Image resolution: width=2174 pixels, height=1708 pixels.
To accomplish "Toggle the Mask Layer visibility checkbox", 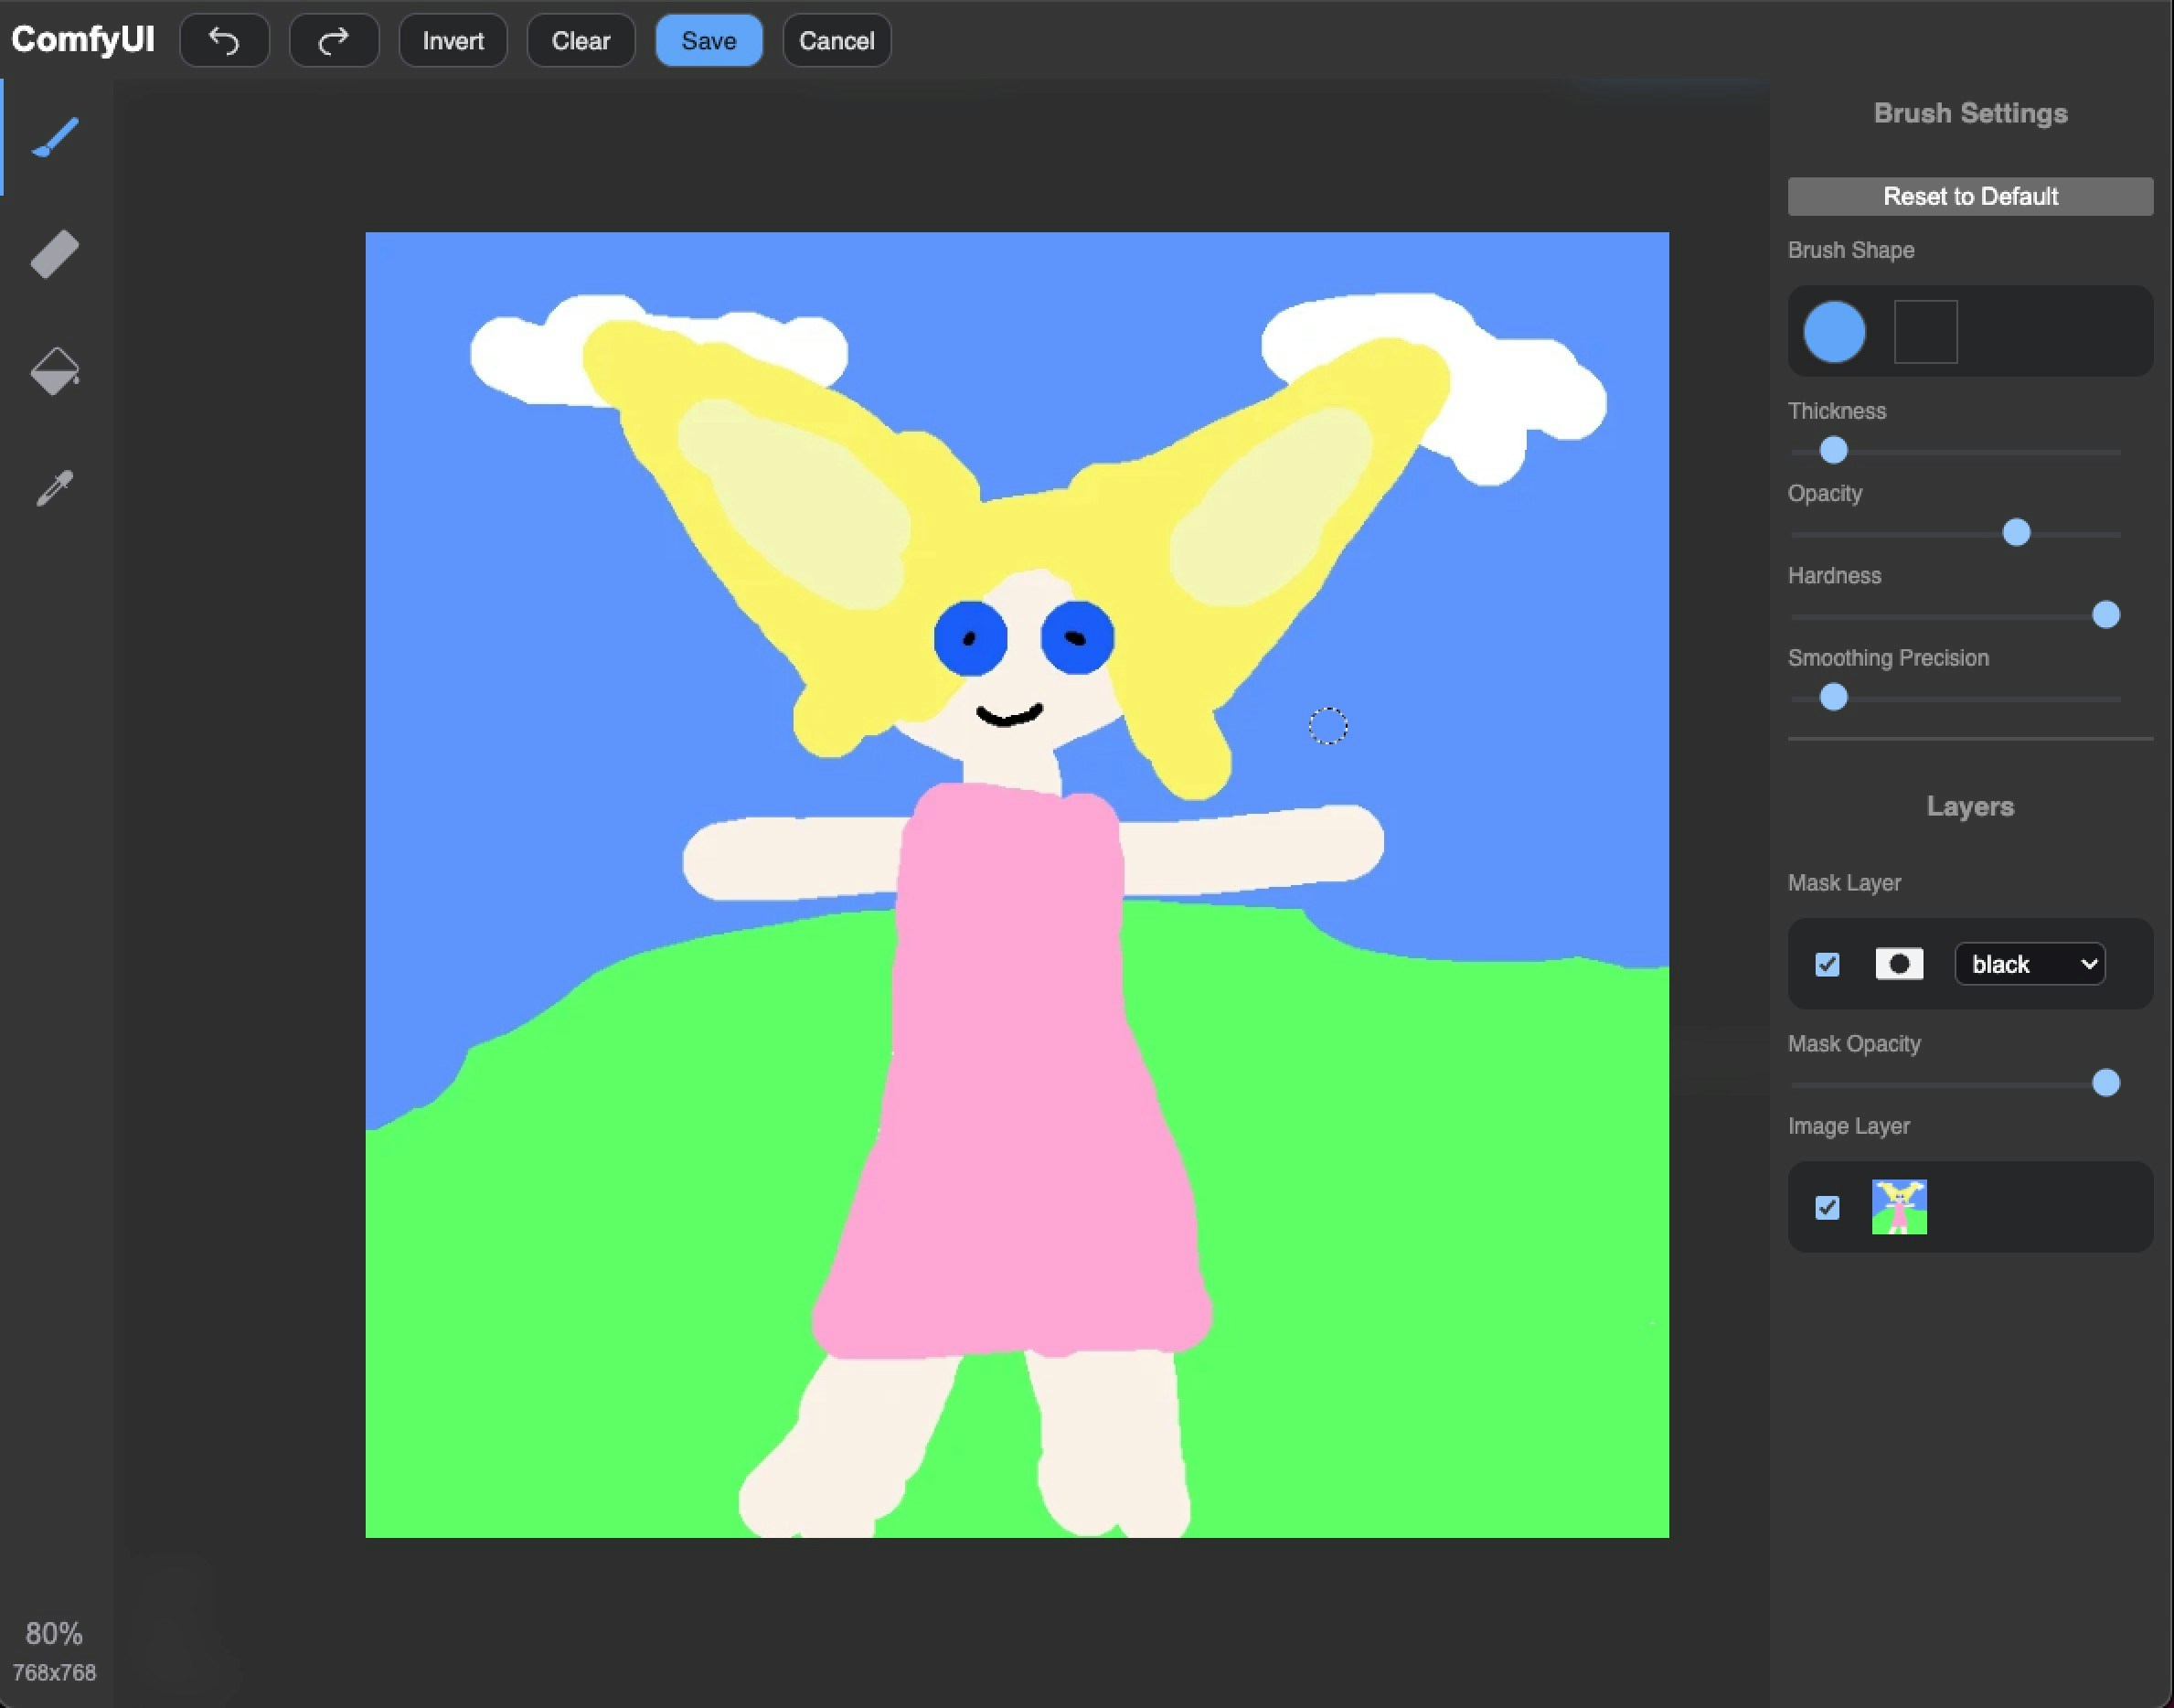I will click(1827, 964).
